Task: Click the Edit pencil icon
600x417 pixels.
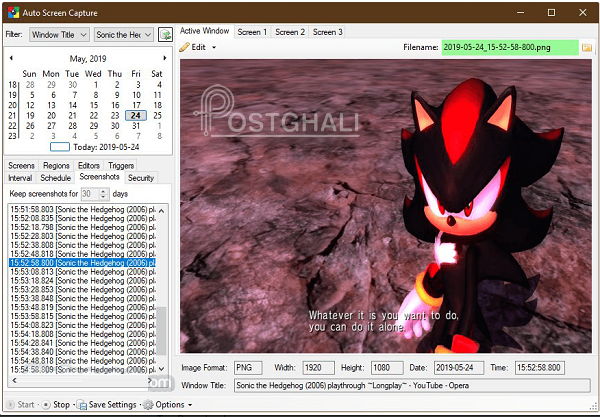Action: [184, 47]
